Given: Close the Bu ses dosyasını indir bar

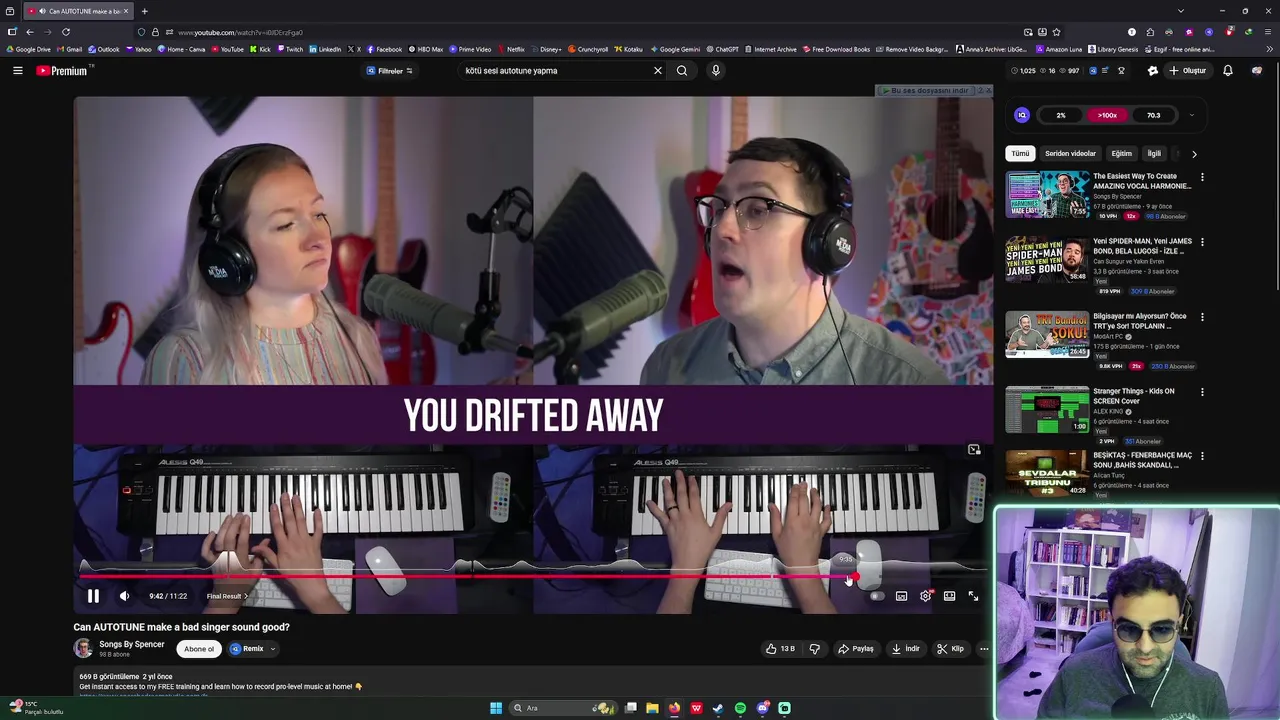Looking at the screenshot, I should [987, 90].
